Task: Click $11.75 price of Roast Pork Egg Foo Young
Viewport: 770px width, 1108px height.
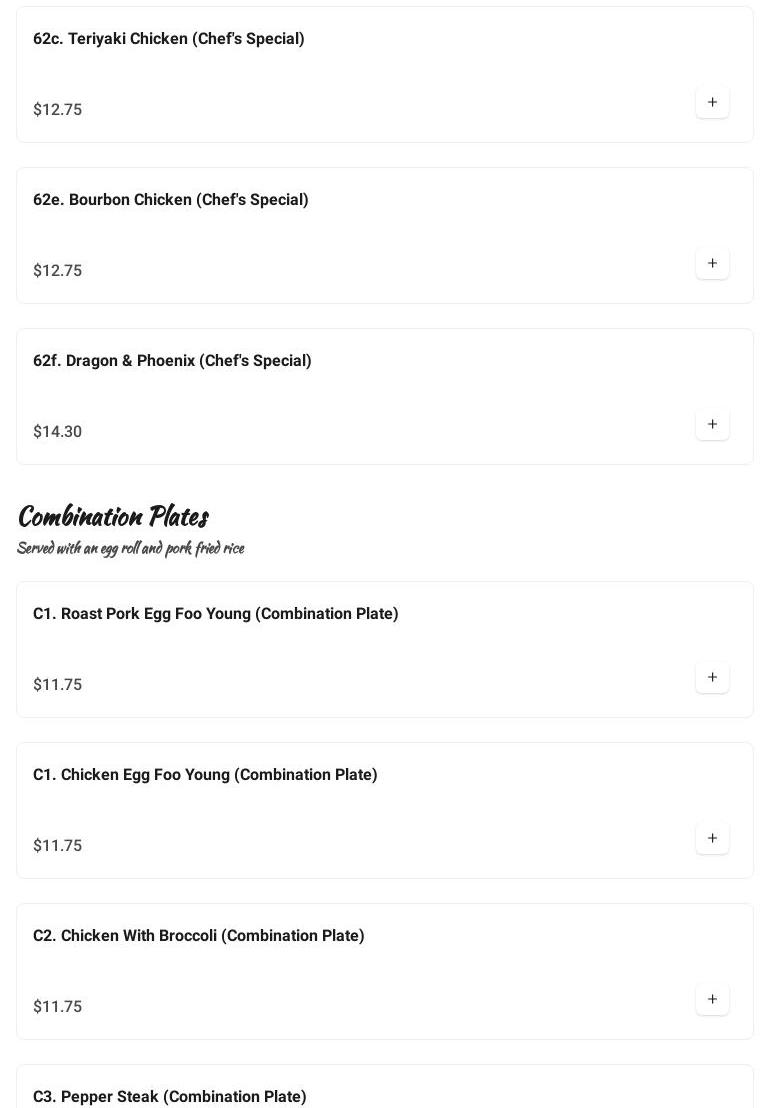Action: pos(58,685)
